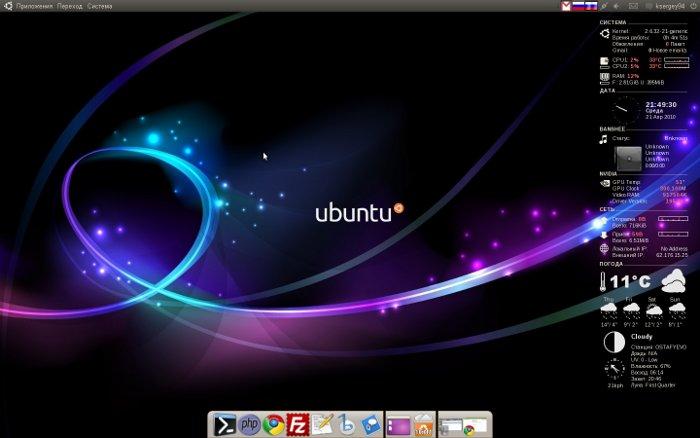Image resolution: width=700 pixels, height=438 pixels.
Task: Open the notepad-and-pencil text editor icon
Action: pos(322,424)
